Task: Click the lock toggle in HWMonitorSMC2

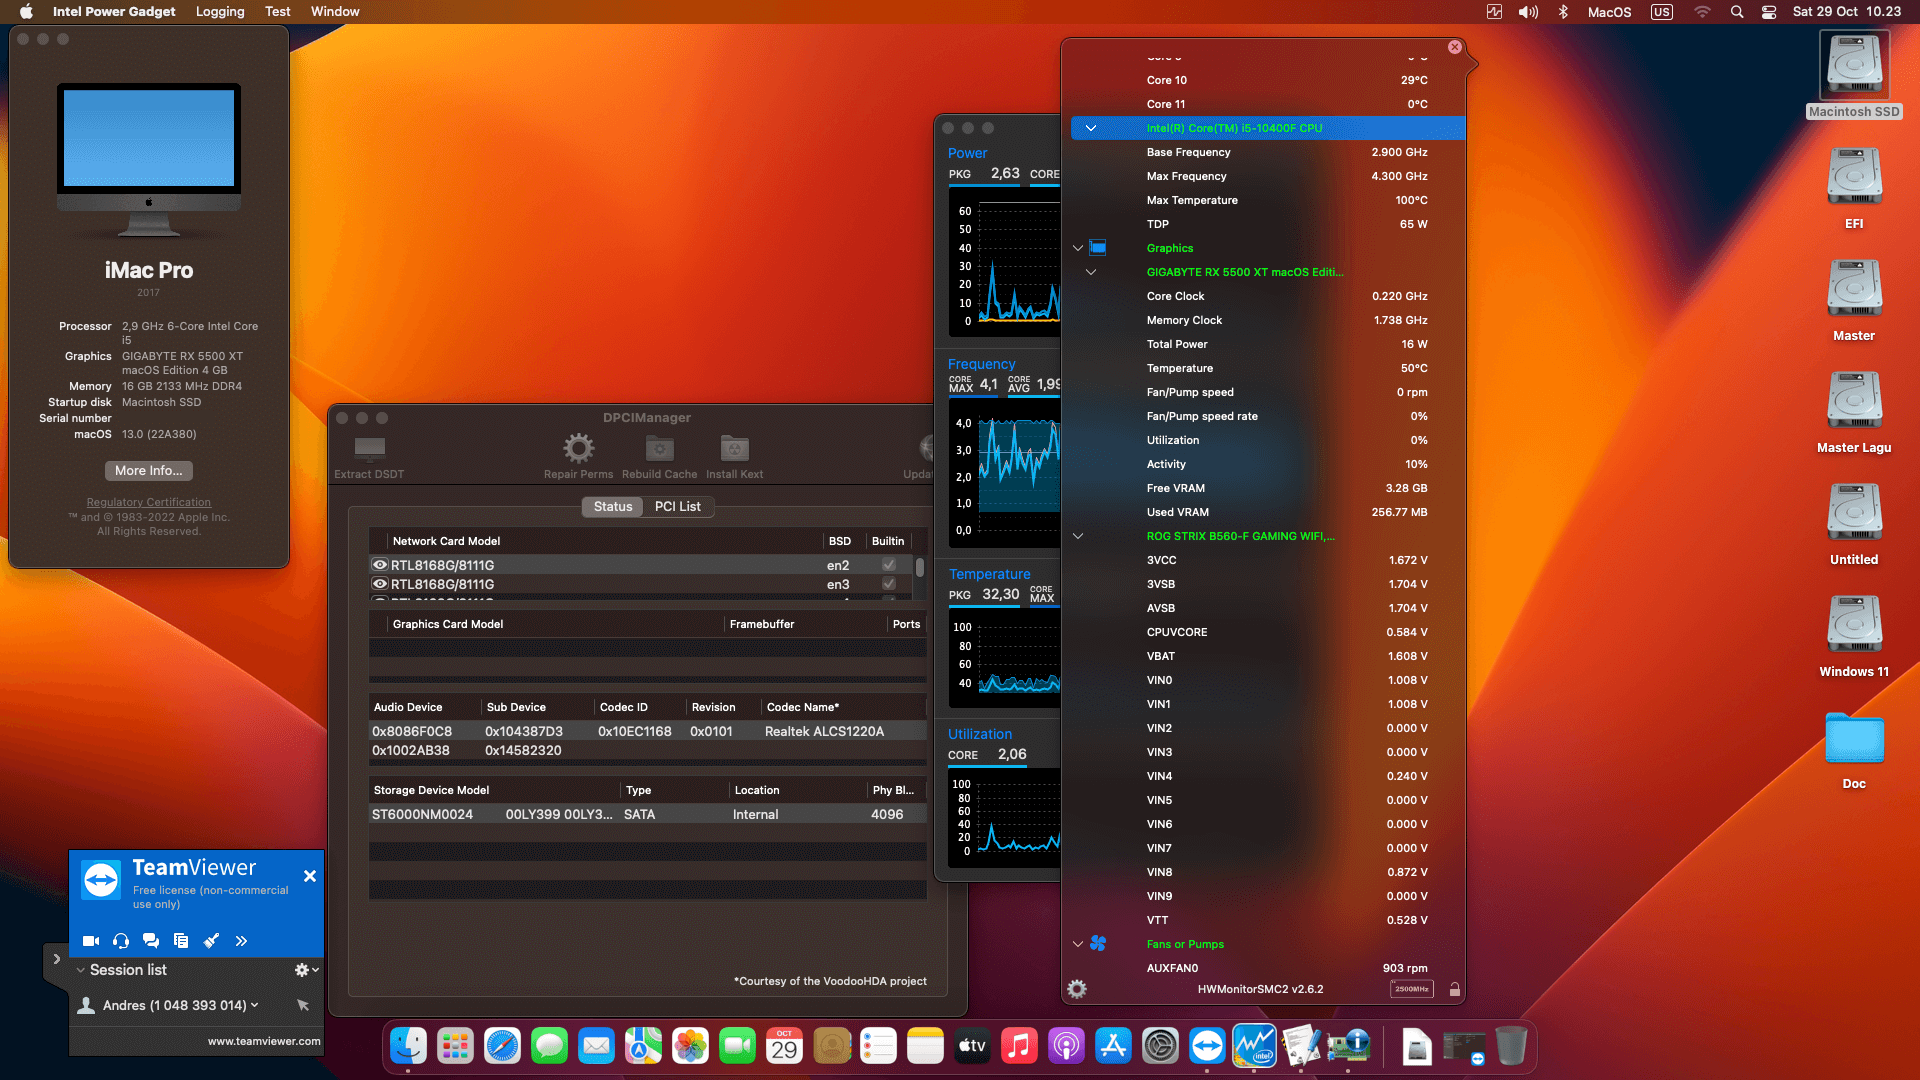Action: tap(1455, 989)
